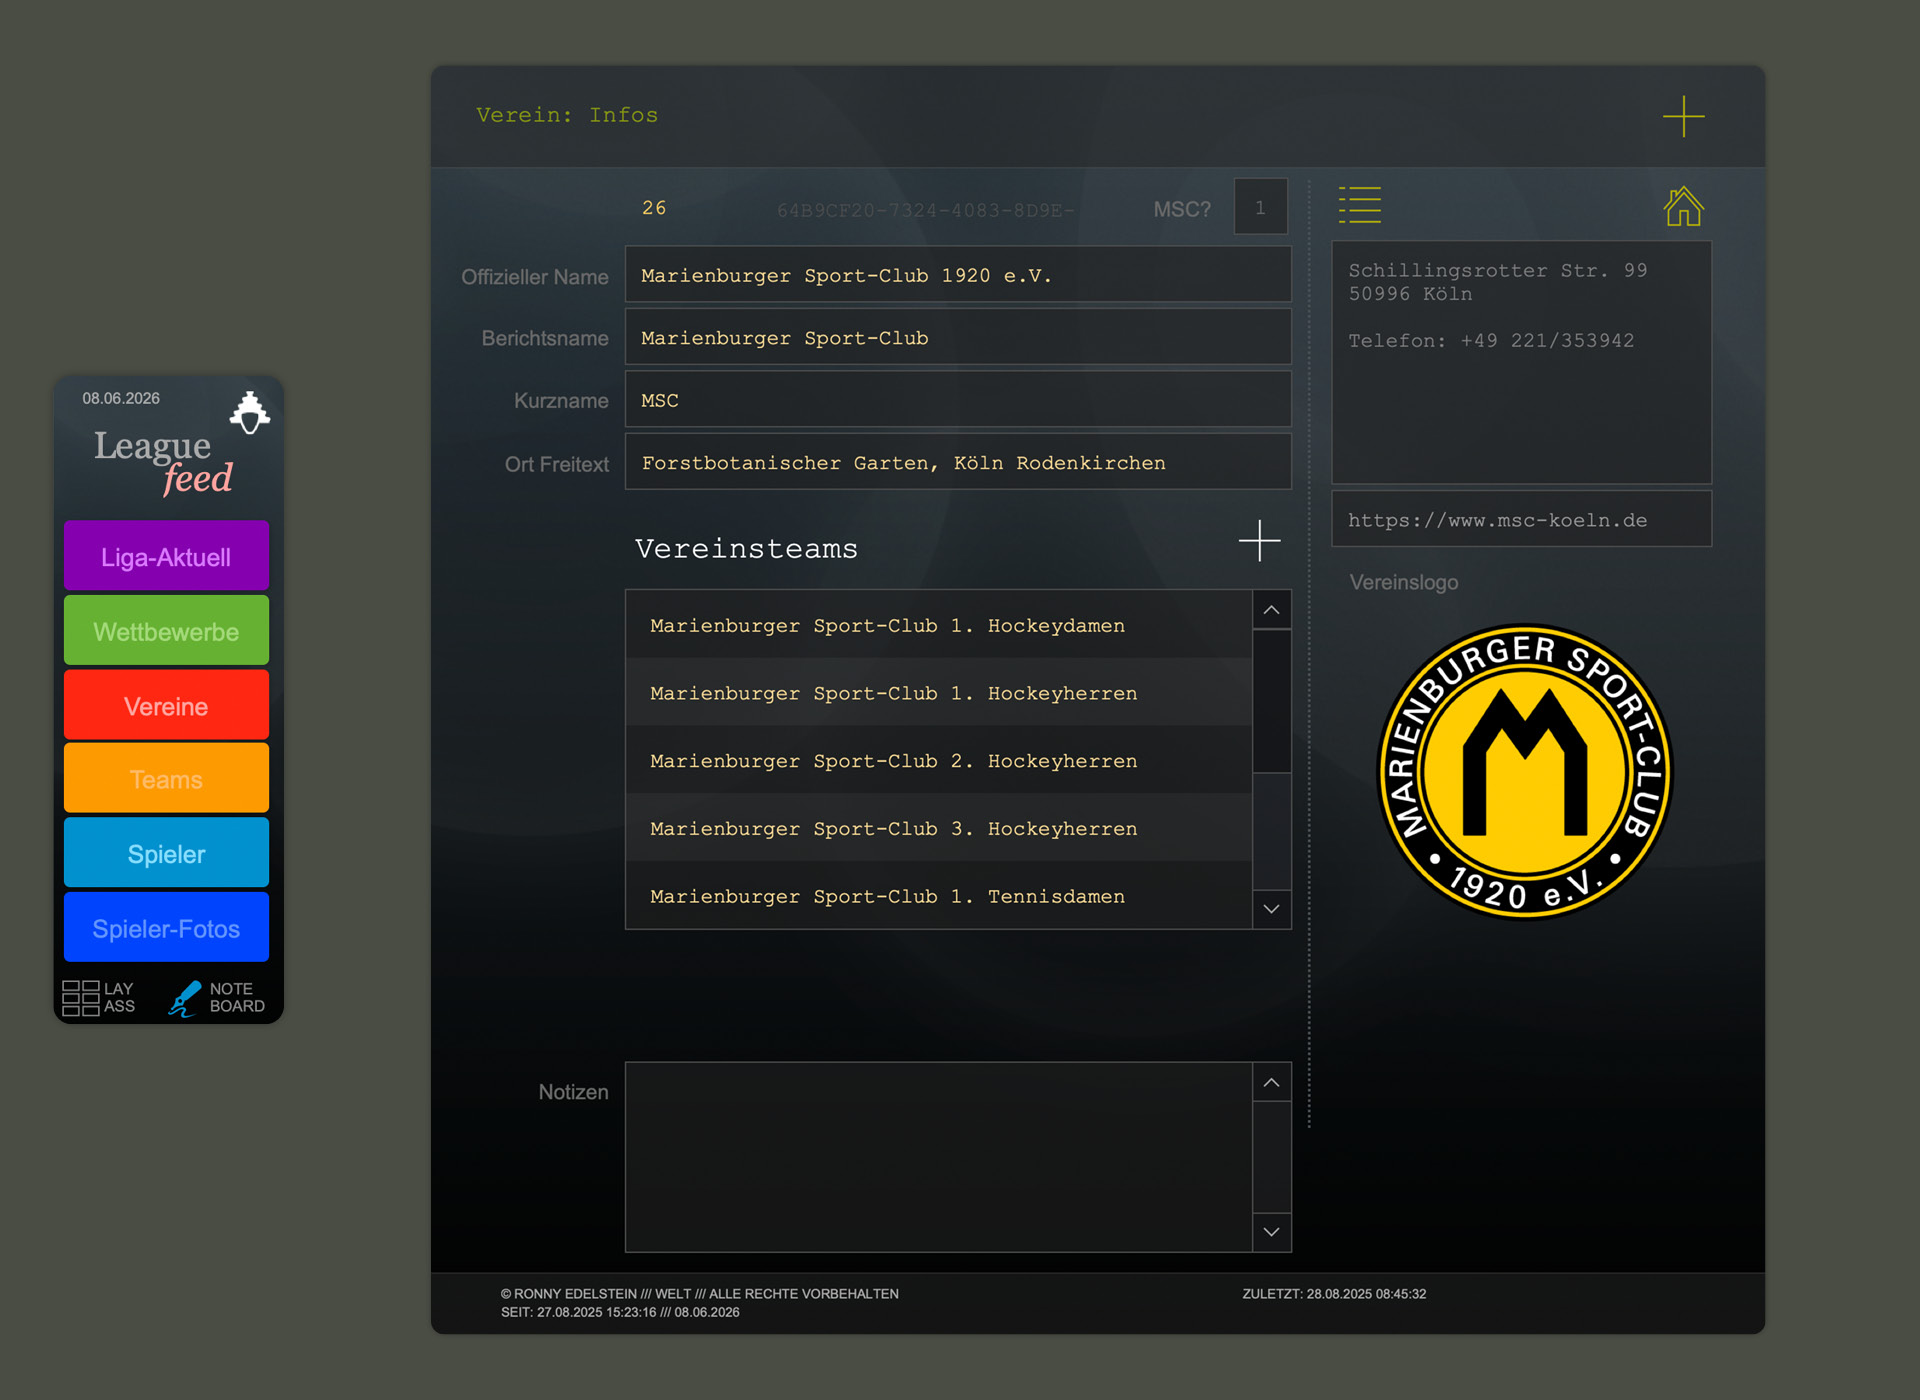This screenshot has width=1920, height=1400.
Task: Click the date 08.06.2026 in sidebar
Action: (x=121, y=398)
